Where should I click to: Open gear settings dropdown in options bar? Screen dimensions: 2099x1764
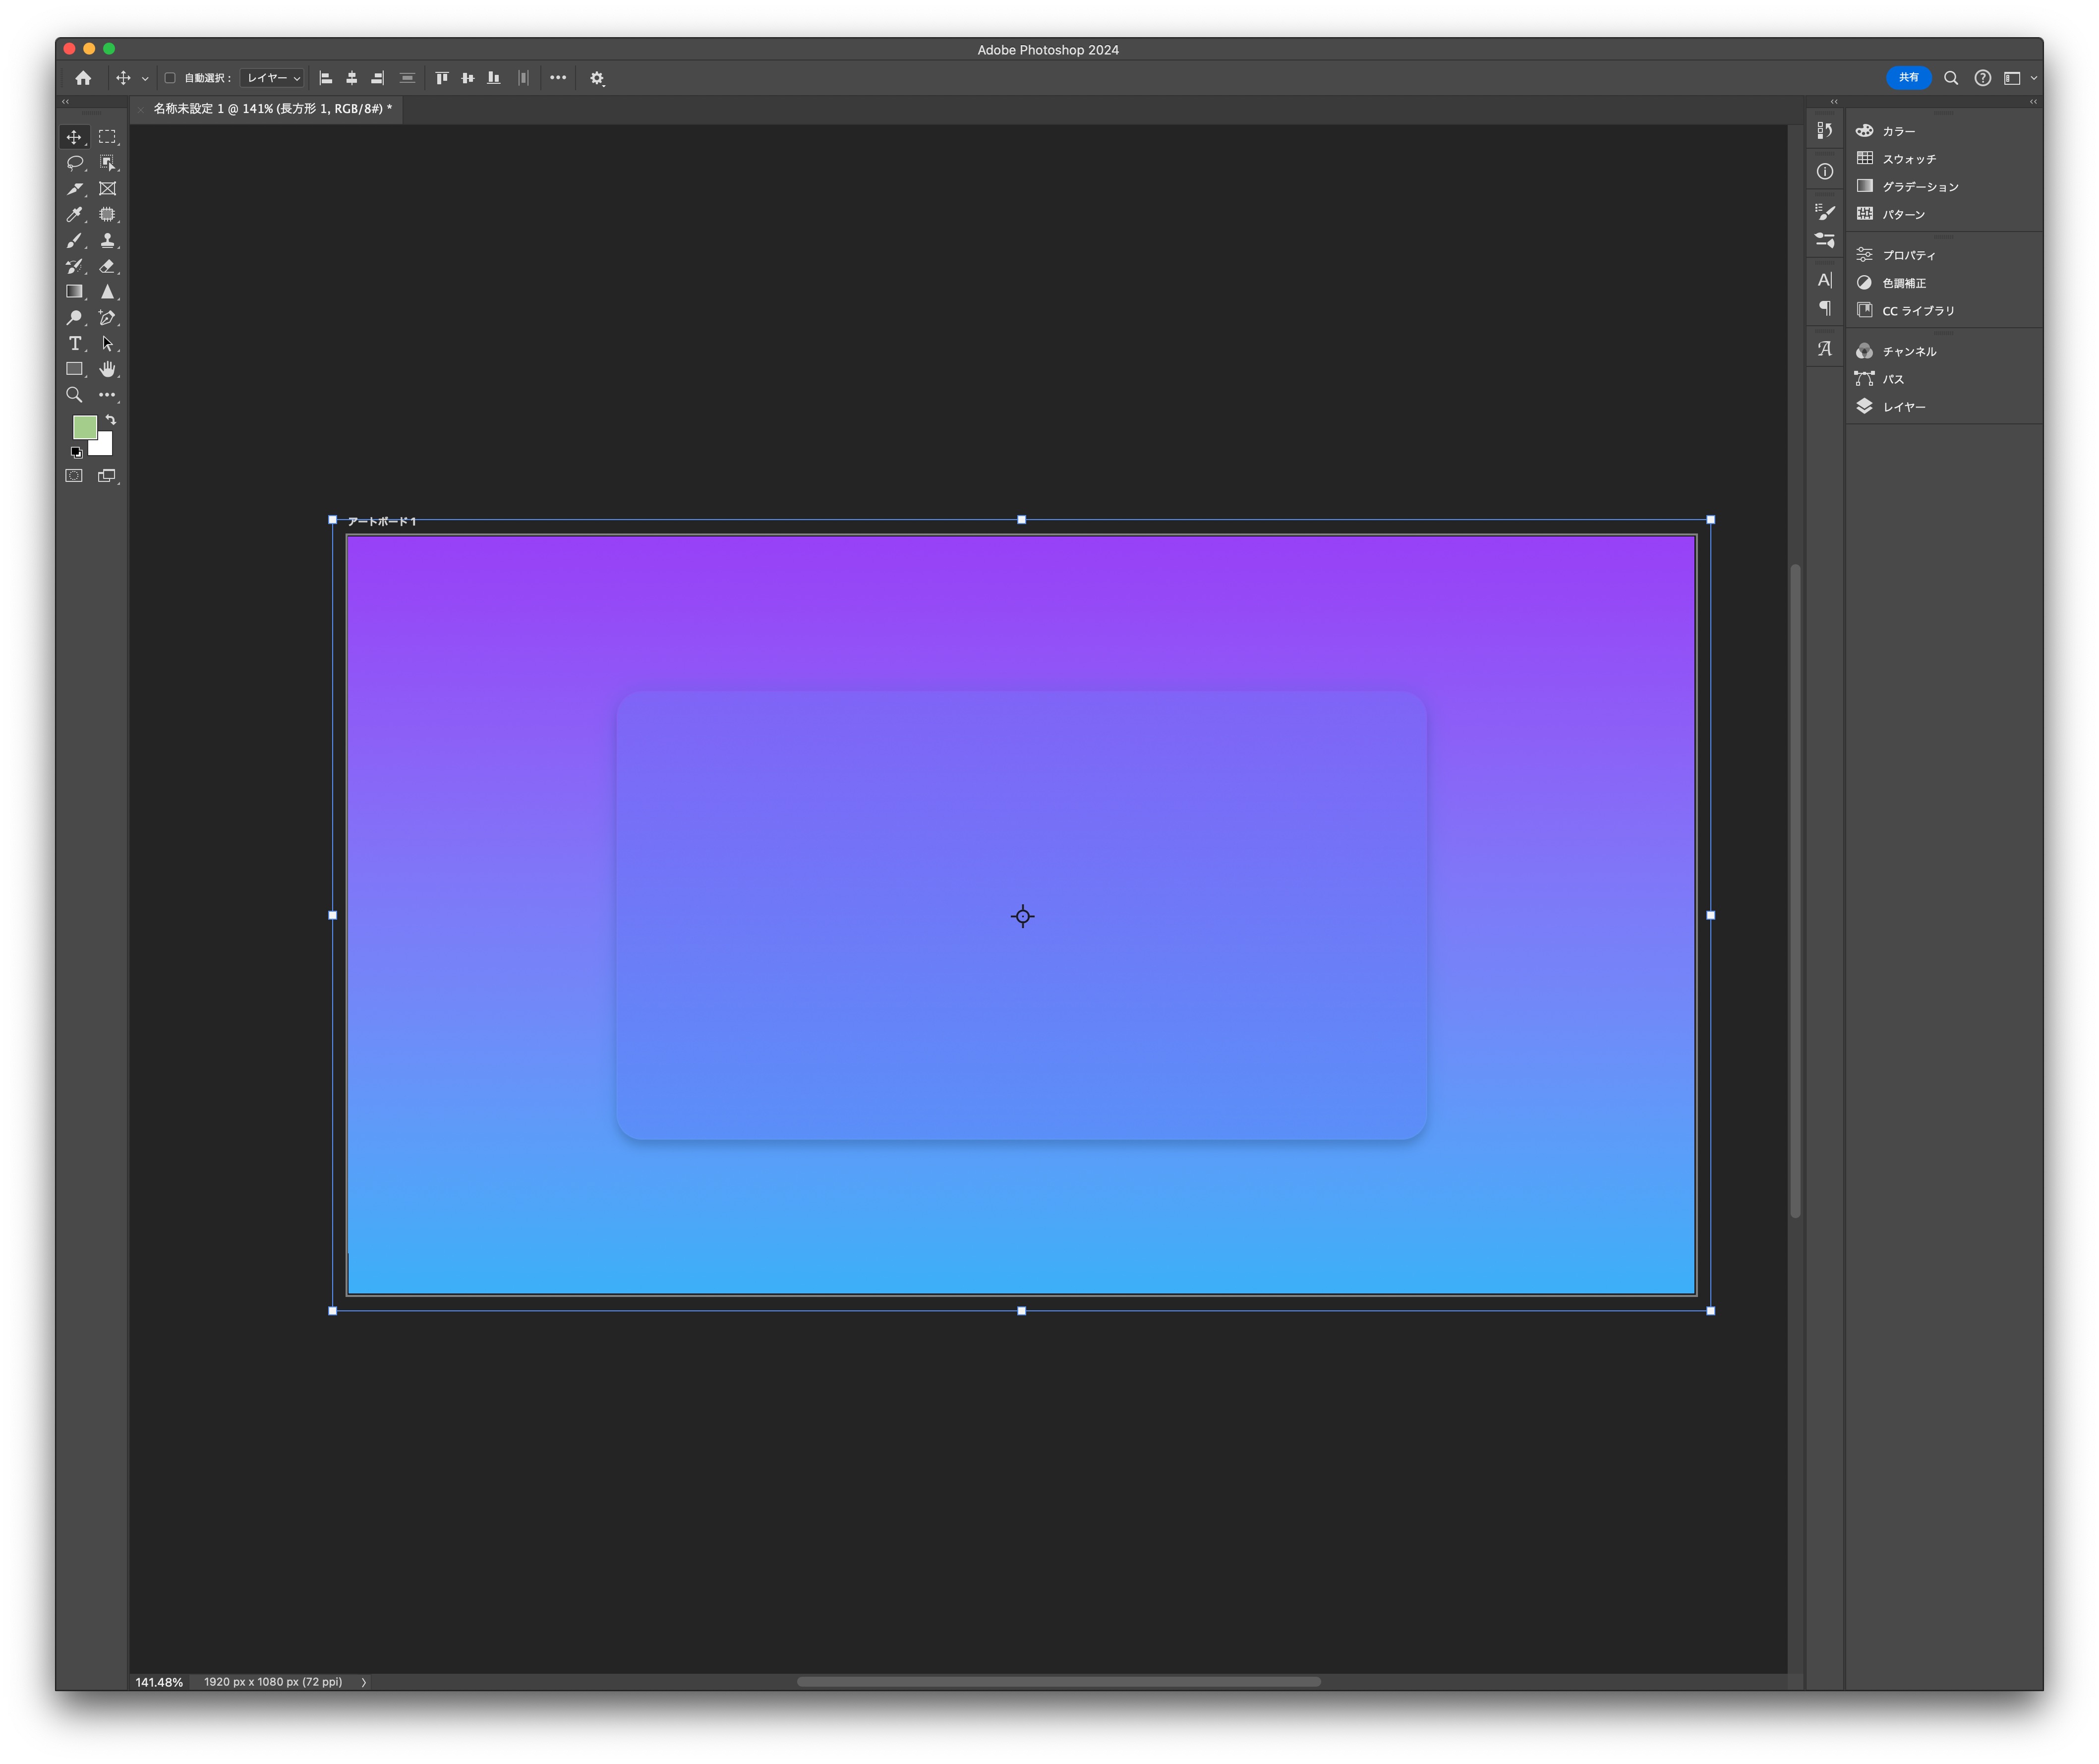[x=597, y=78]
